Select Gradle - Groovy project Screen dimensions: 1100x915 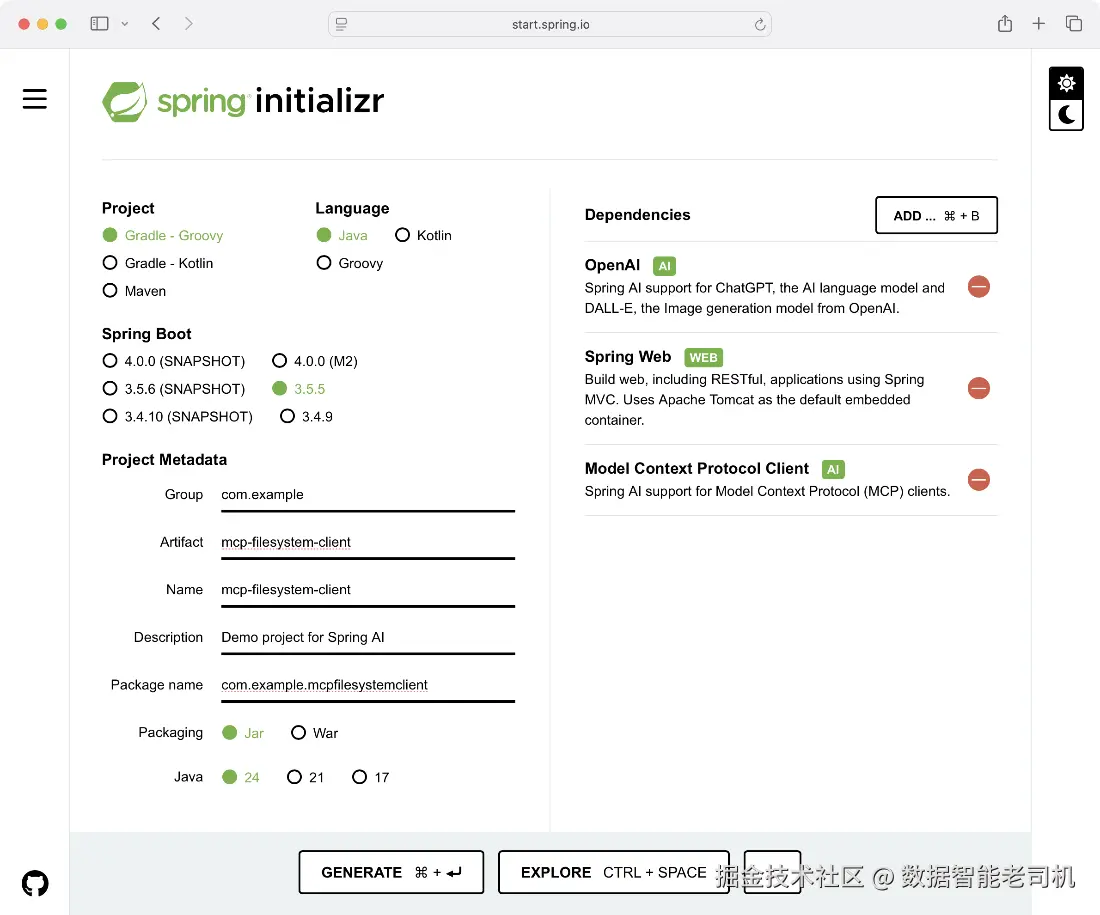pyautogui.click(x=163, y=235)
